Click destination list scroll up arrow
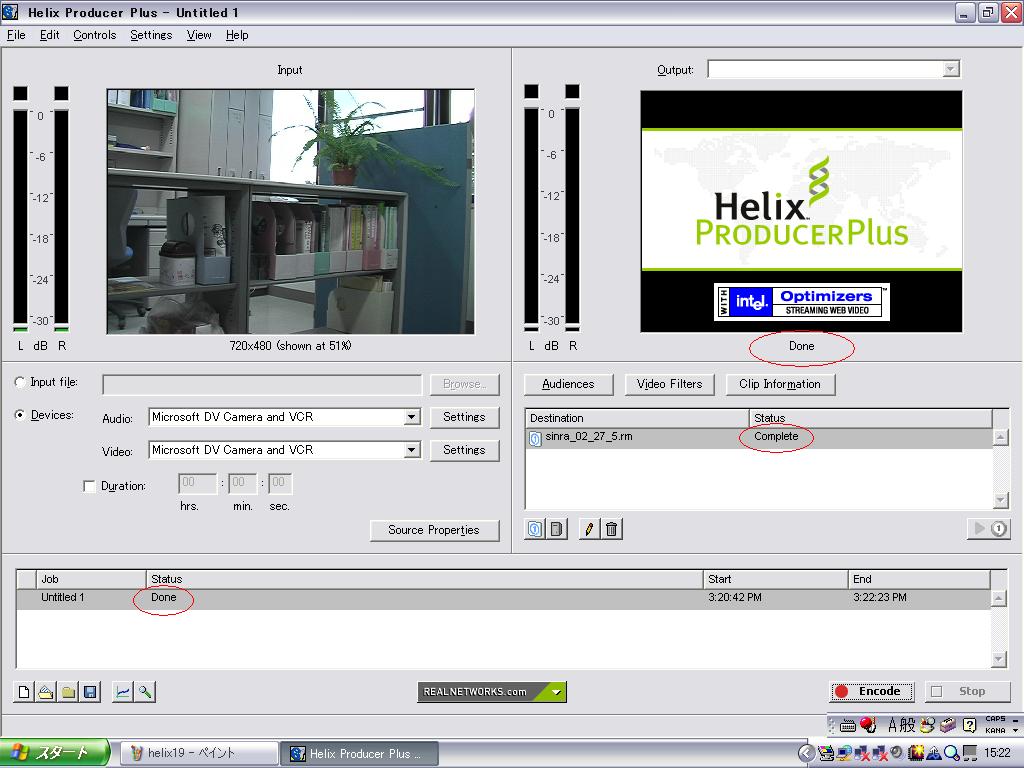 (x=1000, y=438)
